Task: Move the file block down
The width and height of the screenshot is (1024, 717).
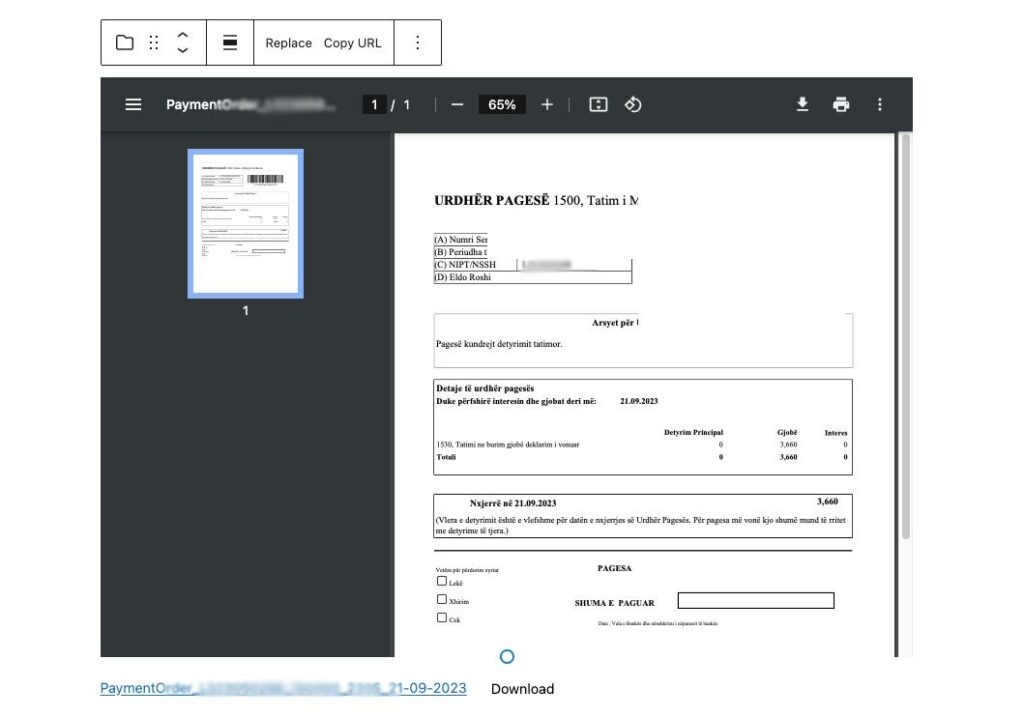Action: [183, 49]
